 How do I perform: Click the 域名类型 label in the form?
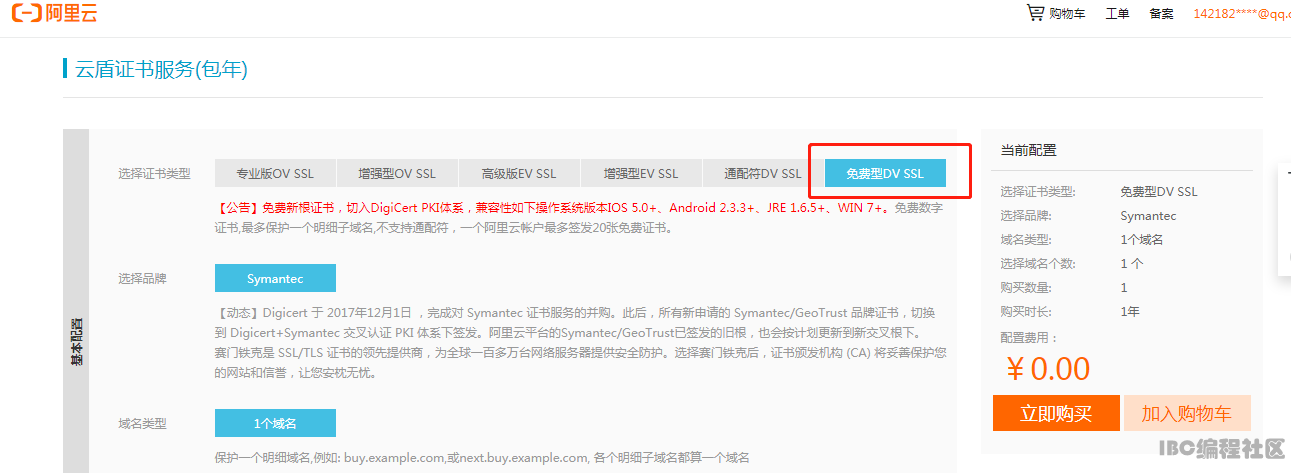[142, 424]
